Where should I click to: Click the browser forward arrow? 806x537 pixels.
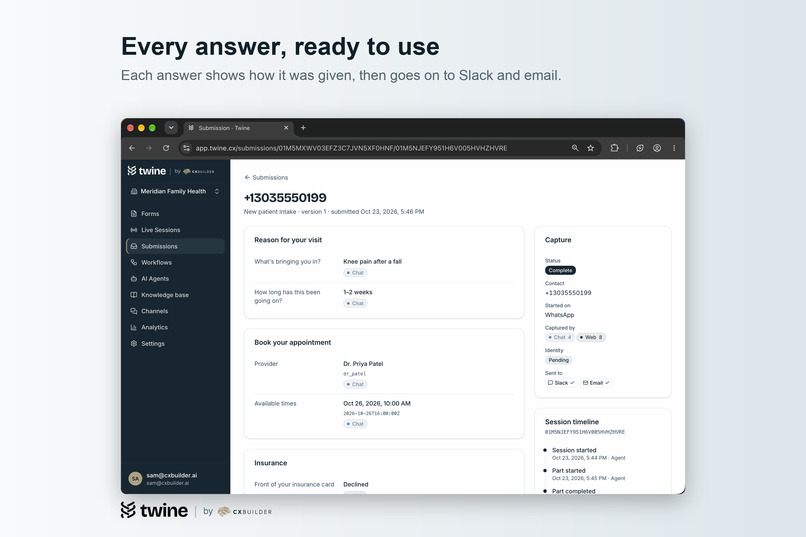point(149,148)
